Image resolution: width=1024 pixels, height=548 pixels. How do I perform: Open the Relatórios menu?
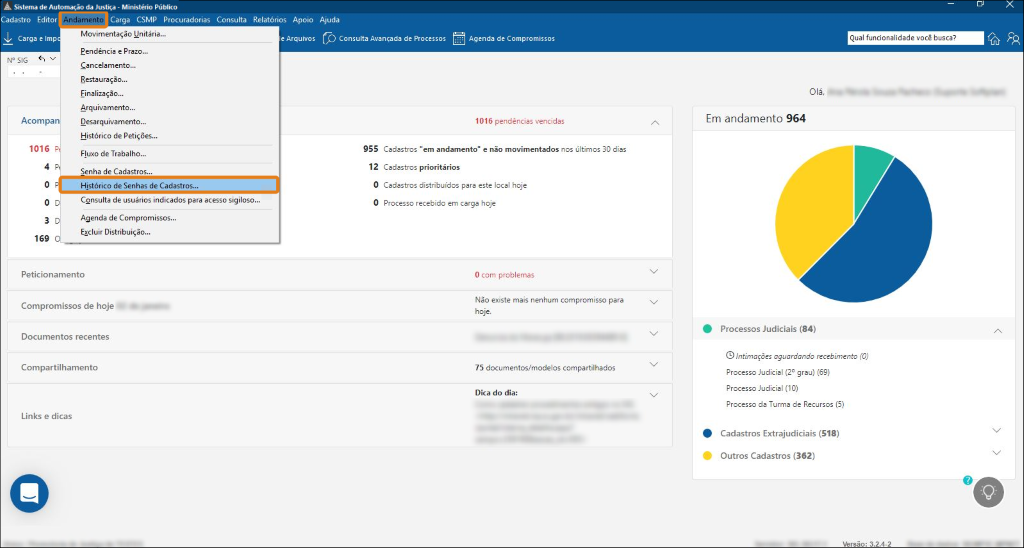(x=270, y=20)
